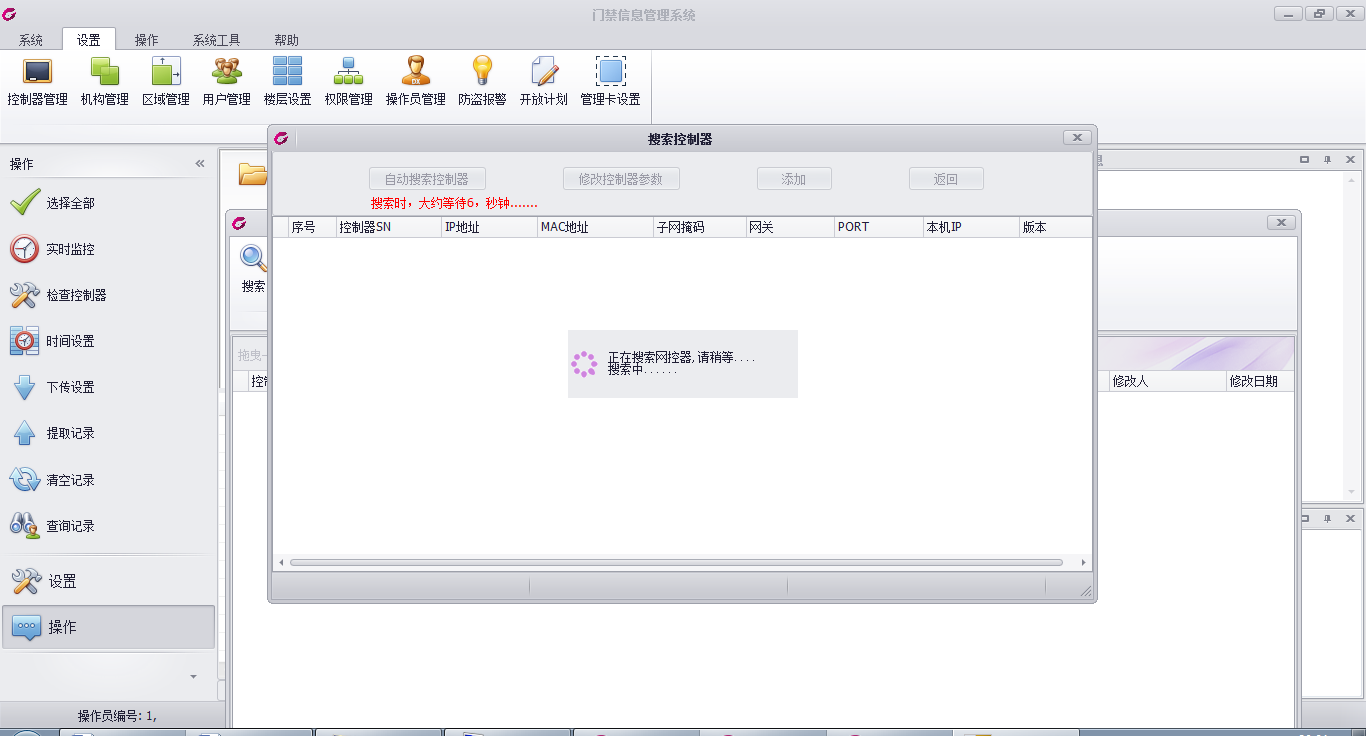This screenshot has width=1366, height=736.
Task: Switch to the 系统工具 tab
Action: point(217,40)
